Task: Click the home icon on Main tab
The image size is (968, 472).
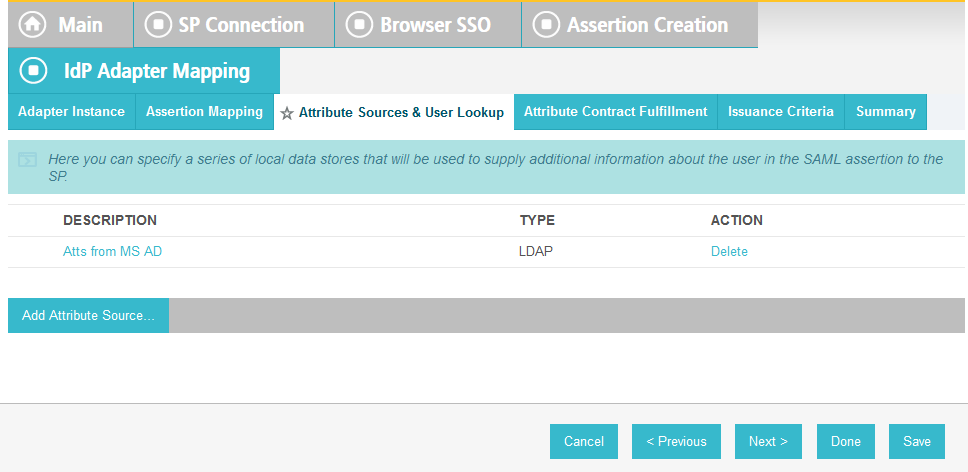Action: (32, 25)
